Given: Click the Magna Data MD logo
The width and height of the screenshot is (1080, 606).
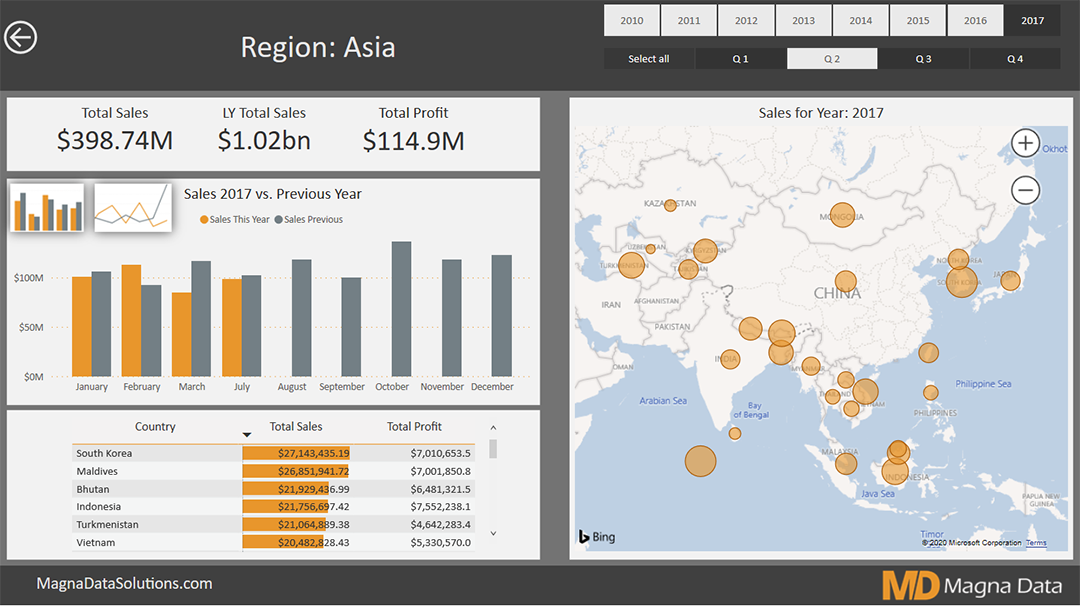Looking at the screenshot, I should 909,584.
